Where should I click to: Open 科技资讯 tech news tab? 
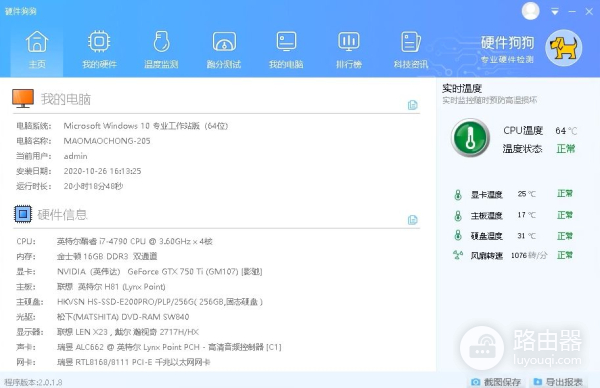(411, 50)
